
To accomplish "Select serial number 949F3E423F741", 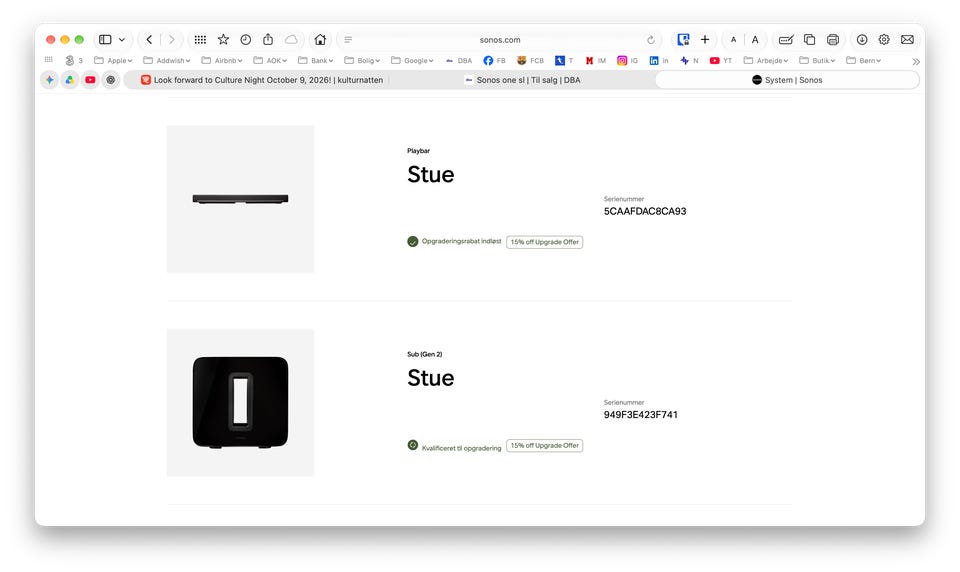I will point(640,415).
